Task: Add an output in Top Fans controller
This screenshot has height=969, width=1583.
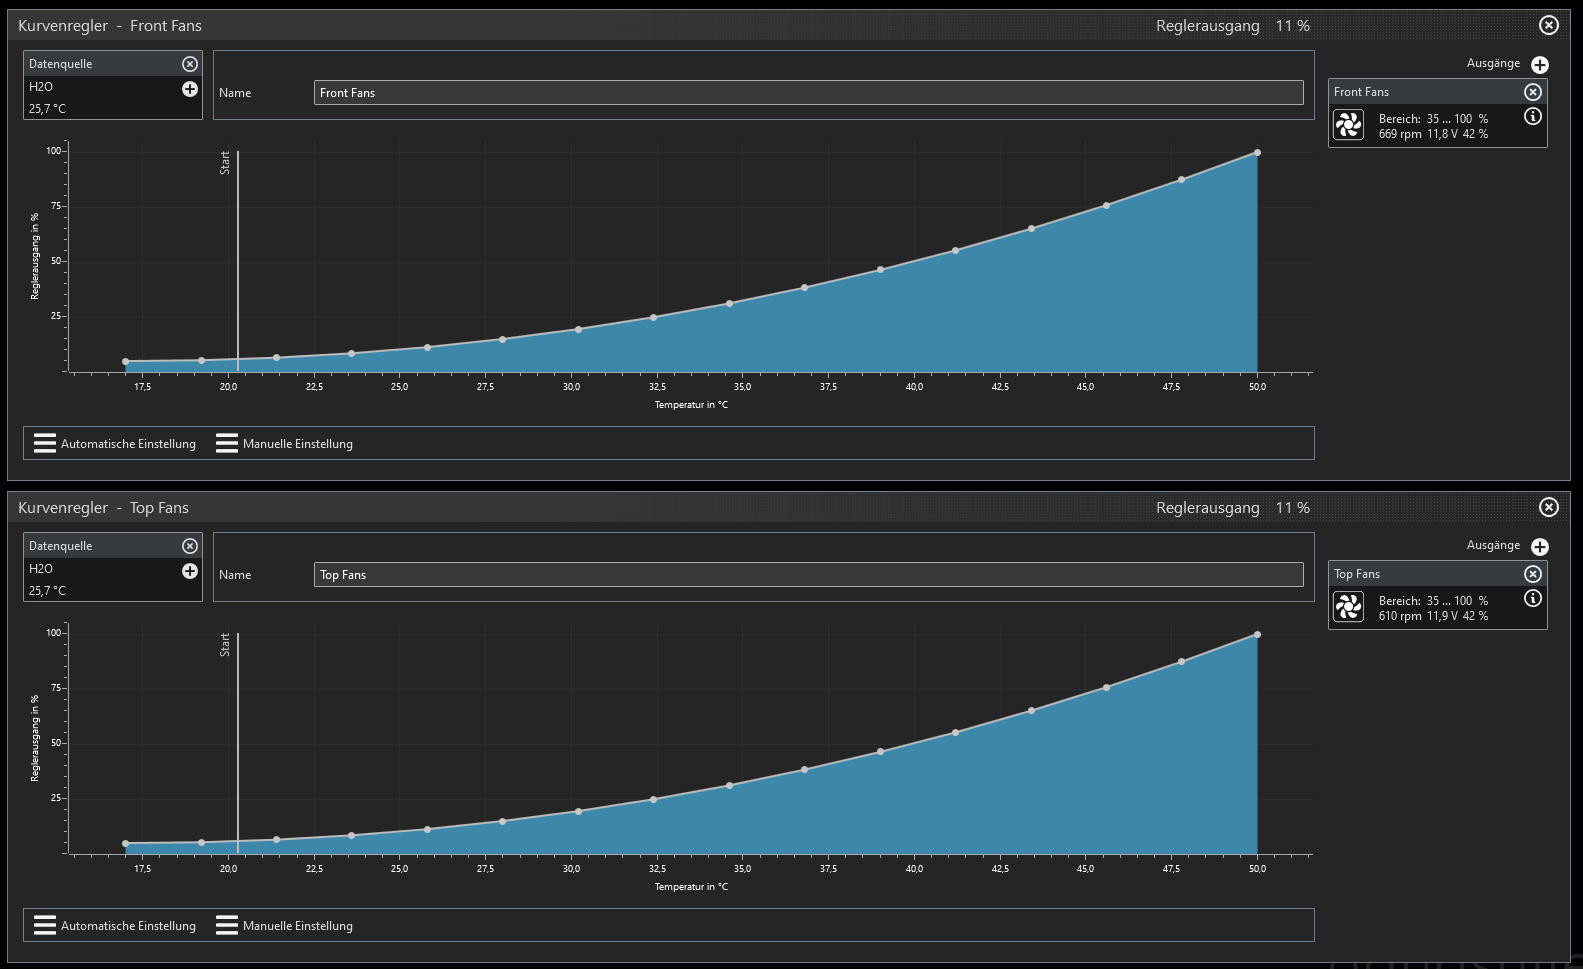Action: click(1540, 547)
